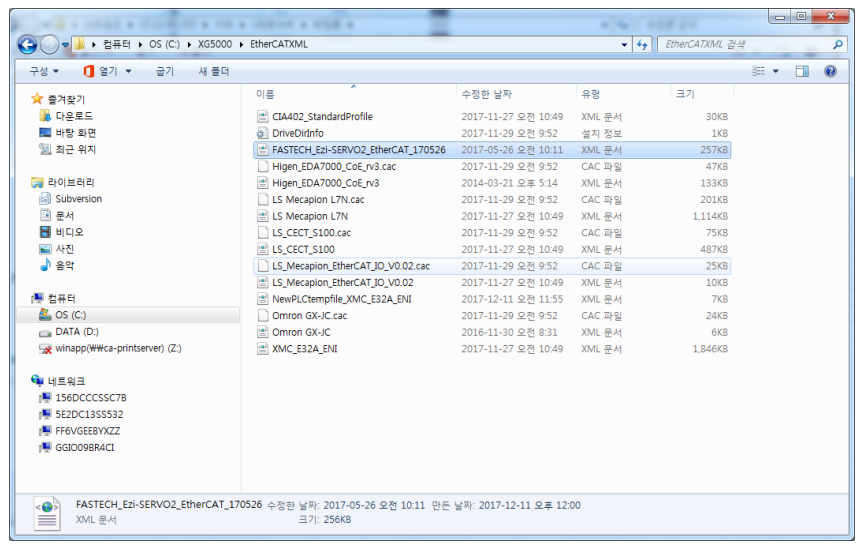This screenshot has width=860, height=547.
Task: Select OS (C:) in the address breadcrumb
Action: click(x=164, y=44)
